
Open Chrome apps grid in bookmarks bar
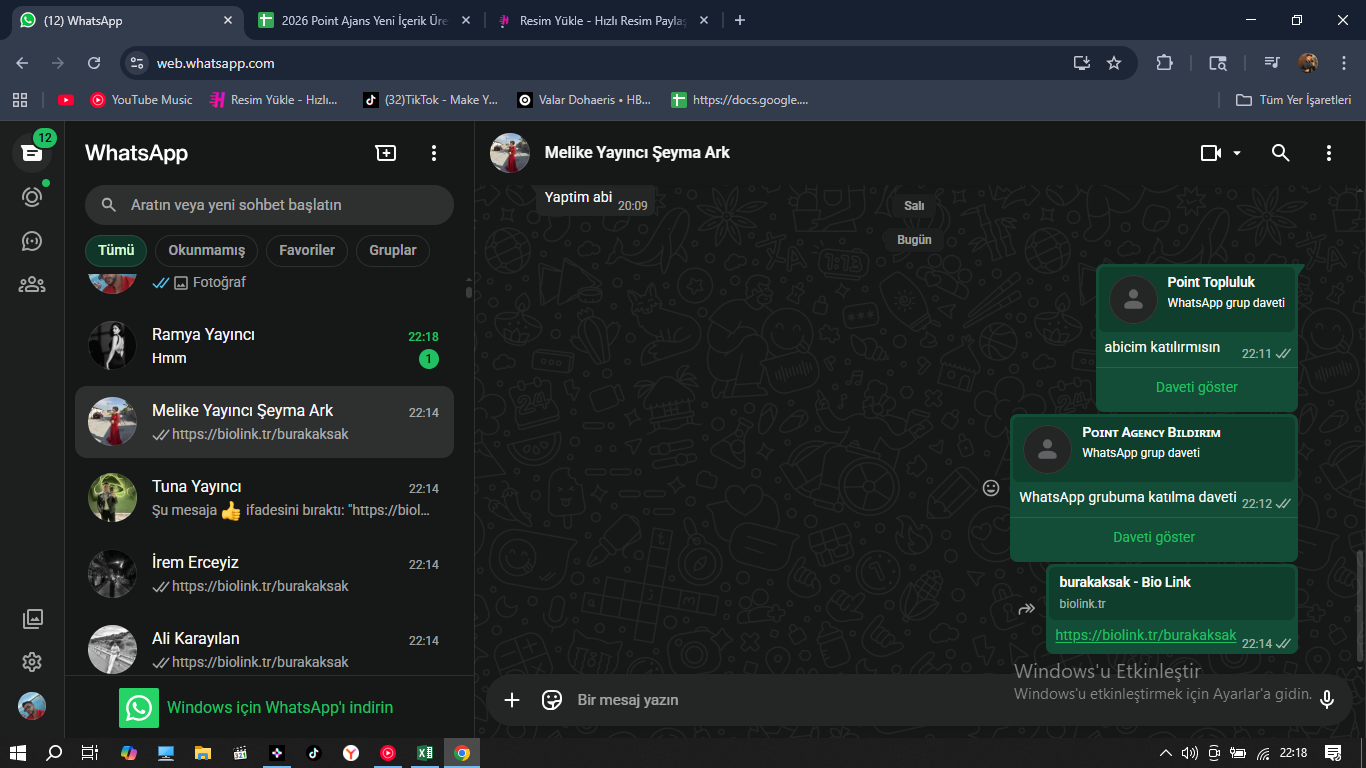click(x=20, y=100)
